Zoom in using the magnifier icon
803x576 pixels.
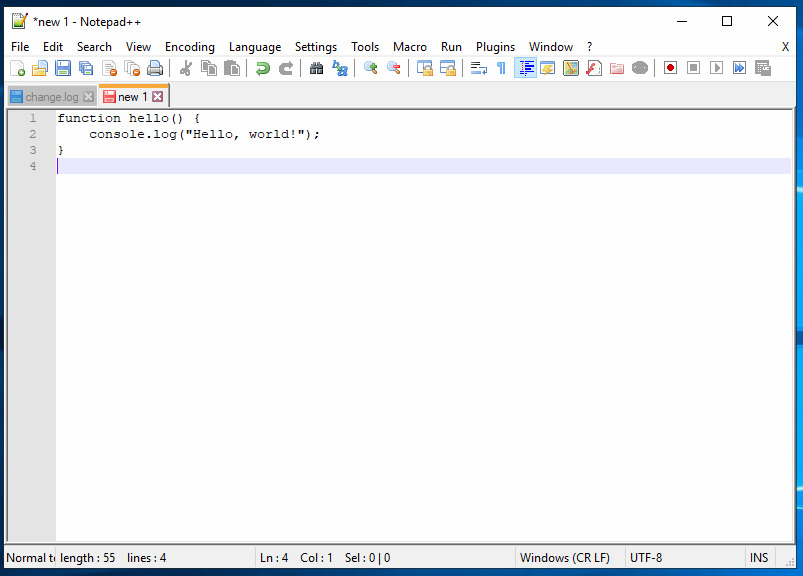(x=369, y=67)
